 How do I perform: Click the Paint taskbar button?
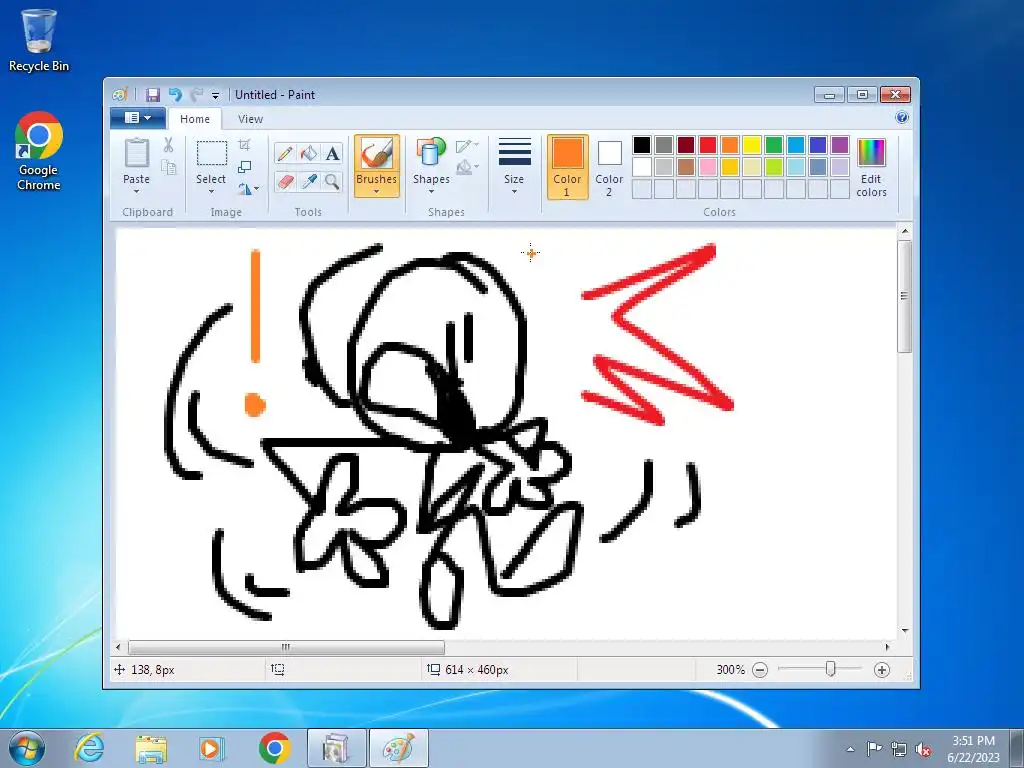399,748
